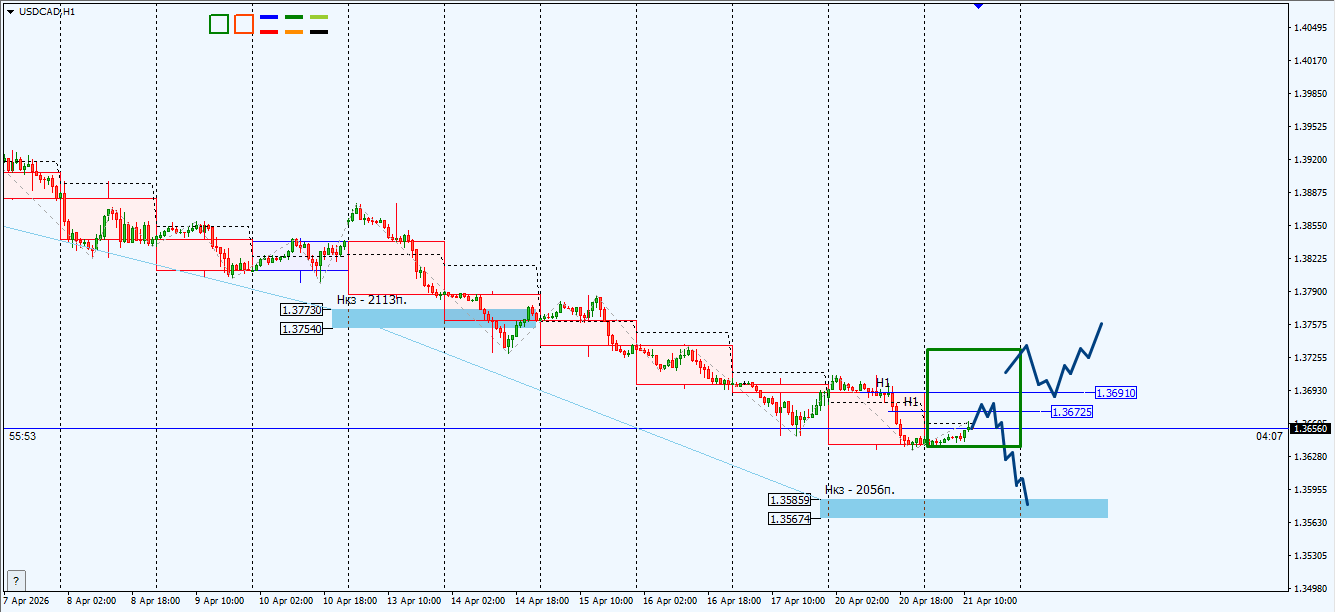The width and height of the screenshot is (1335, 612).
Task: Select the blue line legend swatch
Action: 269,18
